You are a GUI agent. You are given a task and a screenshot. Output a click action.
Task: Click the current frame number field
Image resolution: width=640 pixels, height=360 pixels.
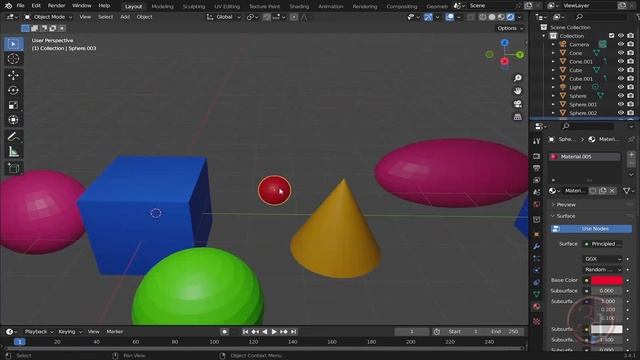coord(412,332)
